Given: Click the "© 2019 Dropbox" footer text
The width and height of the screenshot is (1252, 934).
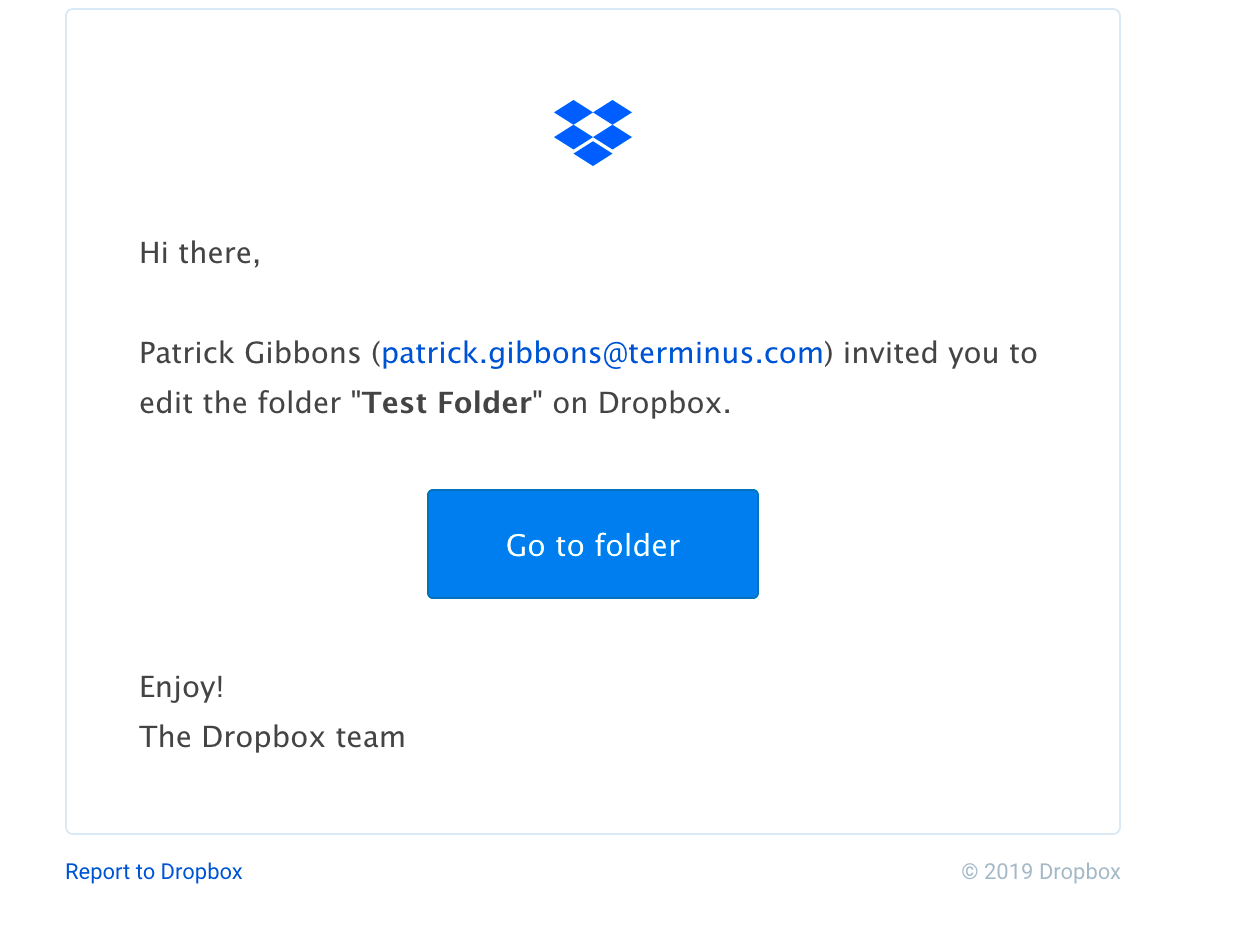Looking at the screenshot, I should point(1041,872).
